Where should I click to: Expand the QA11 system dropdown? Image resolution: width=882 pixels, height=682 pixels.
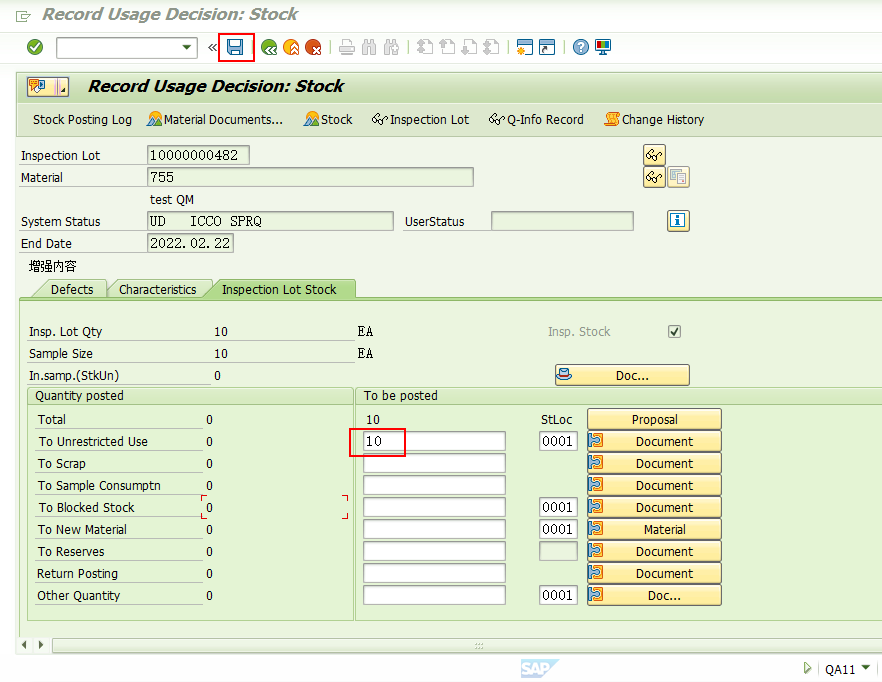(866, 668)
